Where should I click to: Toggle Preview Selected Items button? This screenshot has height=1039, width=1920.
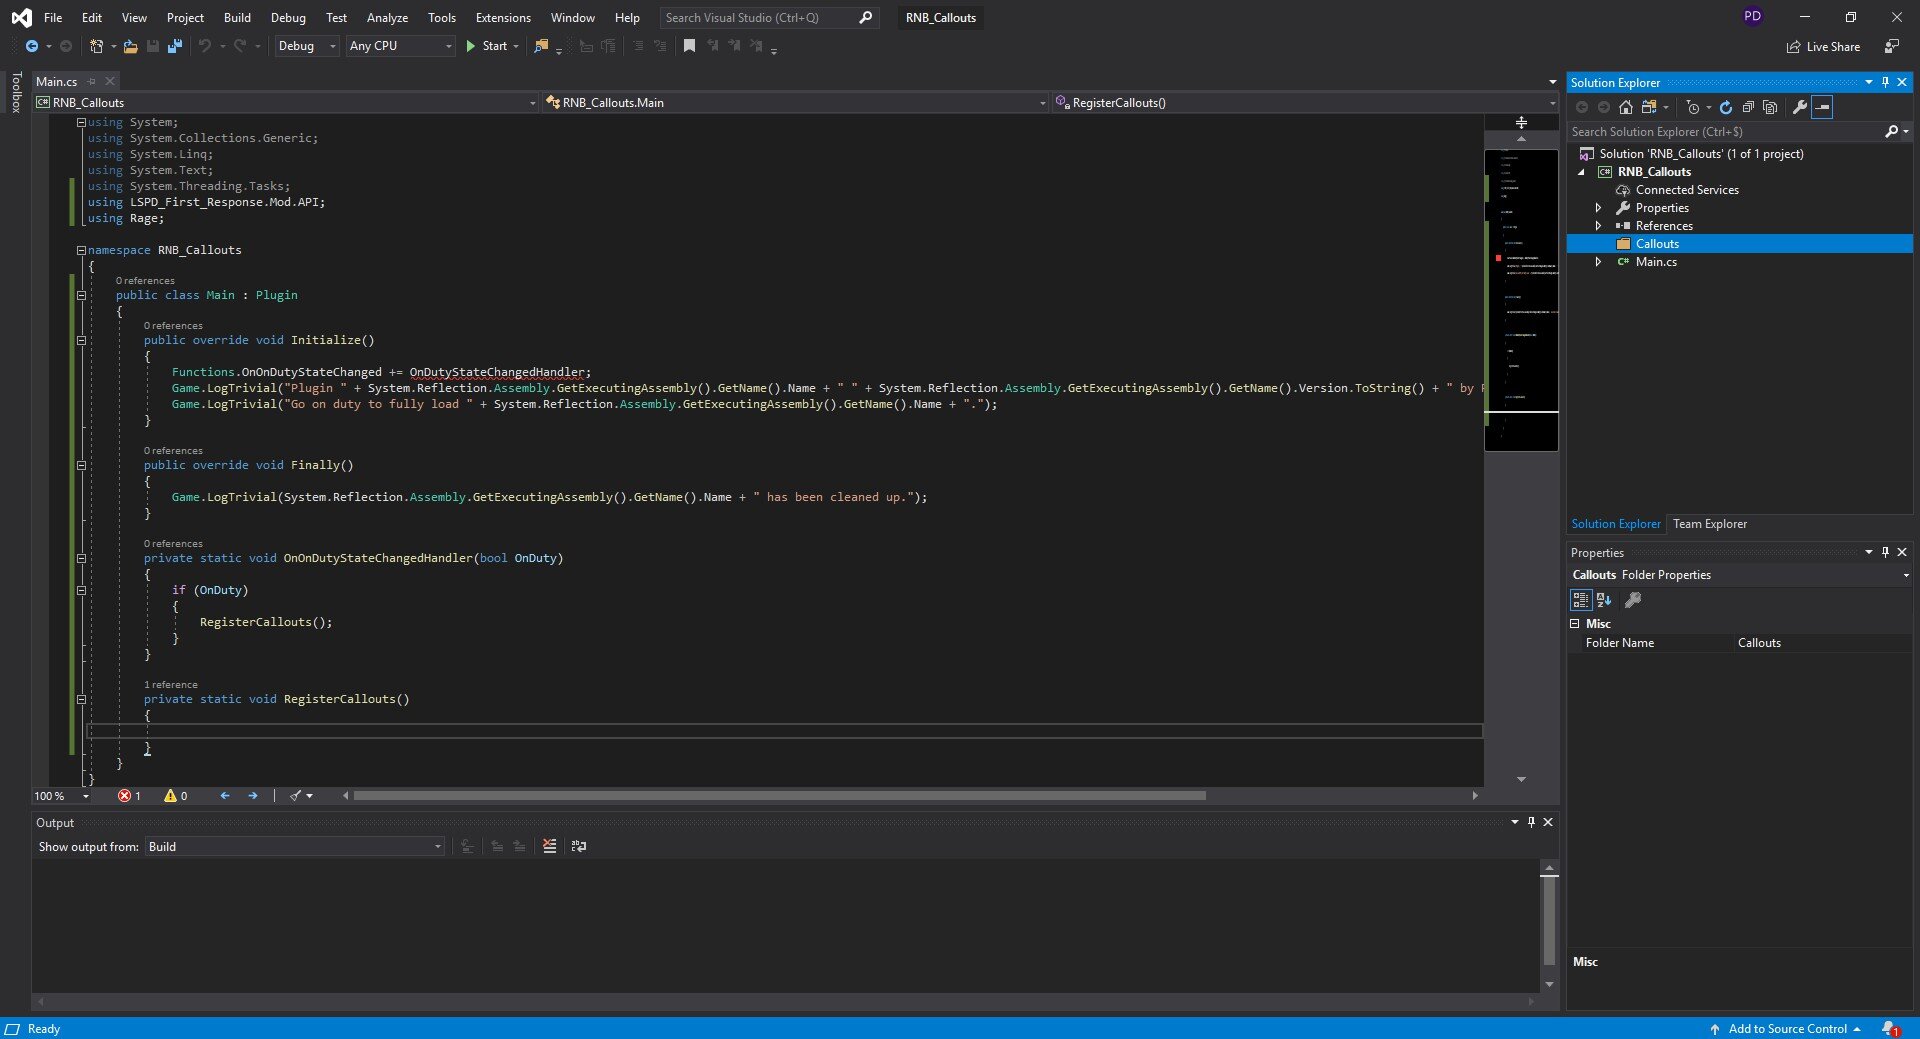pyautogui.click(x=1822, y=107)
